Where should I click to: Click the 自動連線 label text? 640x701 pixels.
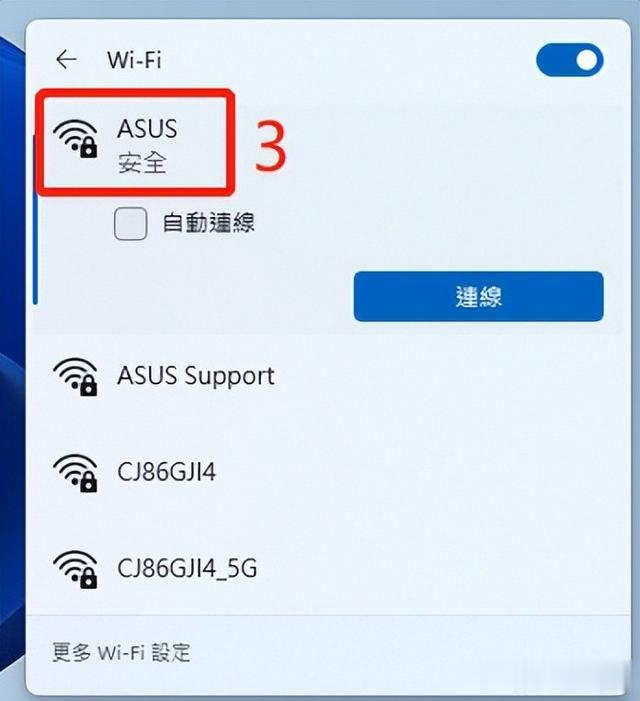click(208, 223)
